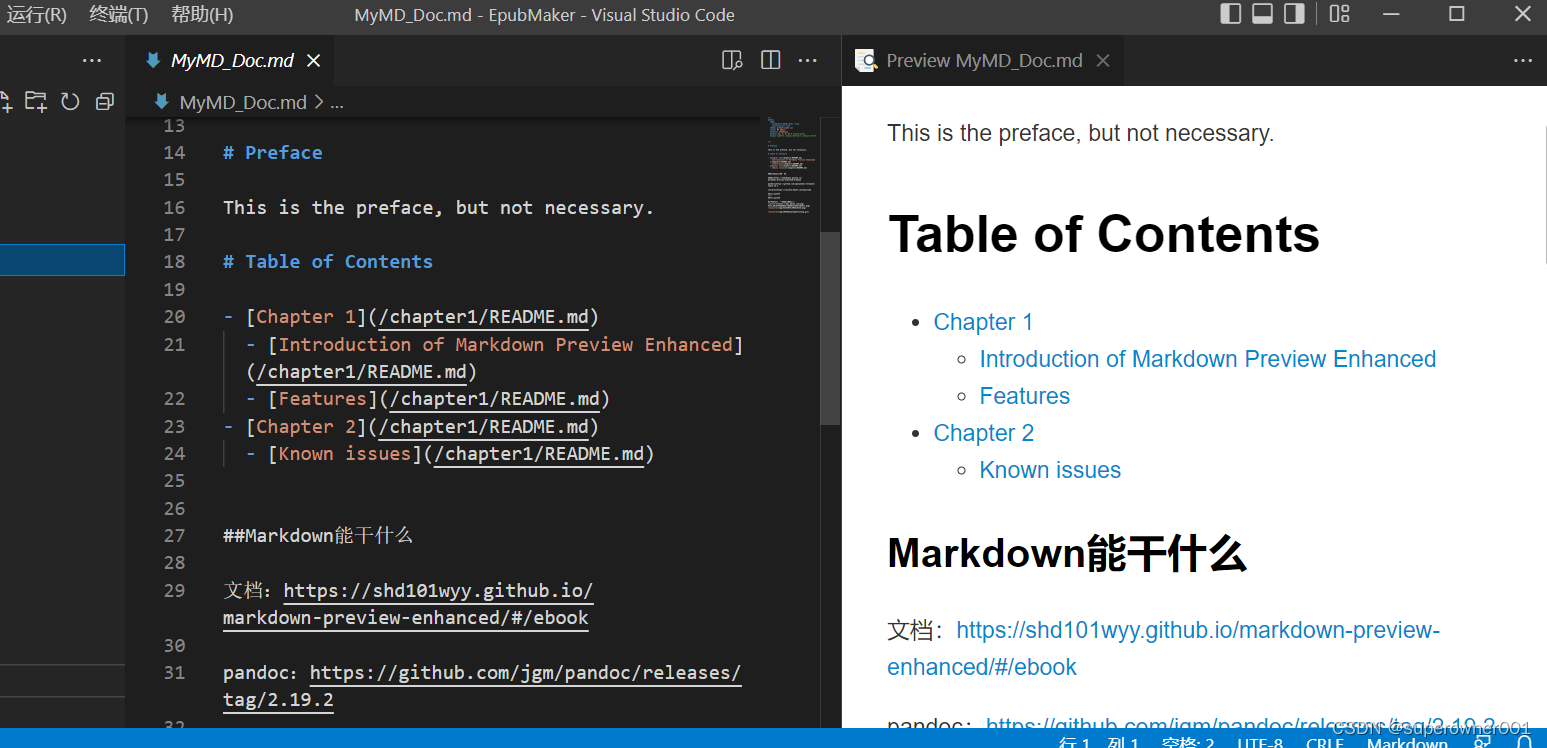Toggle secondary sidebar layout icon
This screenshot has height=748, width=1547.
(x=1294, y=14)
